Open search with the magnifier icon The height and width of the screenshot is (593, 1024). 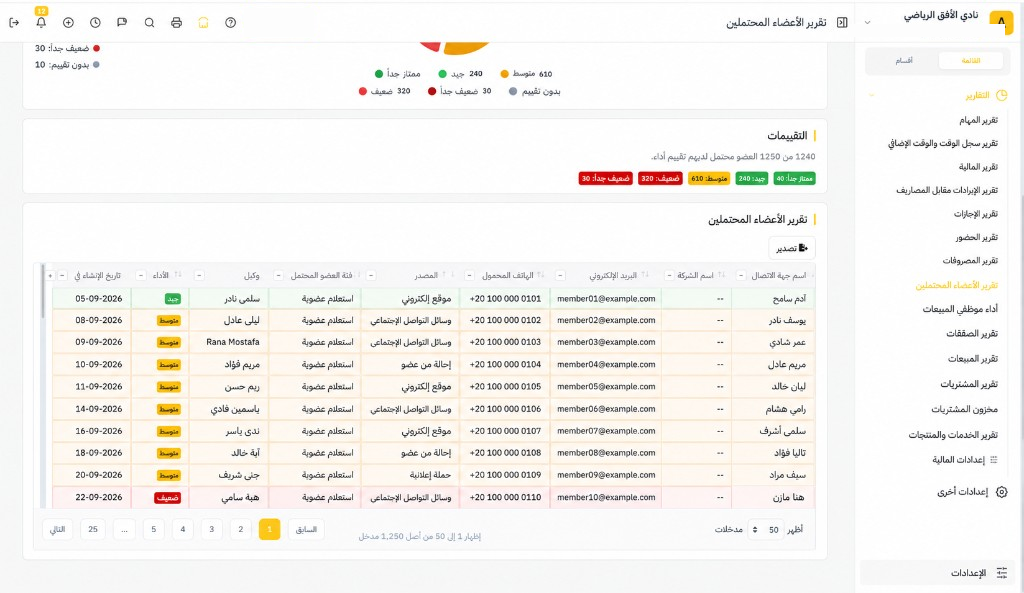click(x=150, y=22)
